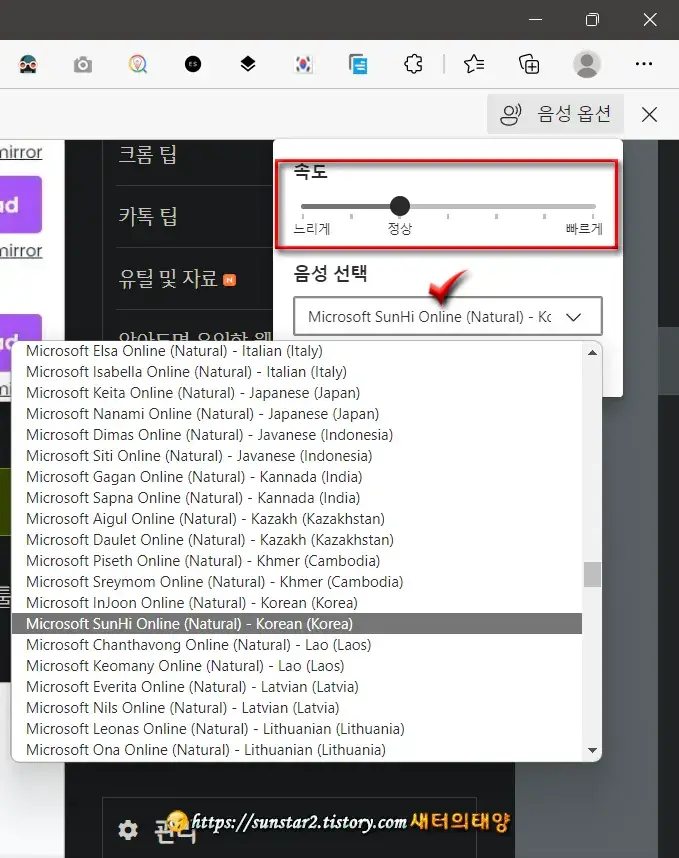The image size is (679, 858).
Task: Click the settings gear icon at page bottom
Action: click(128, 830)
